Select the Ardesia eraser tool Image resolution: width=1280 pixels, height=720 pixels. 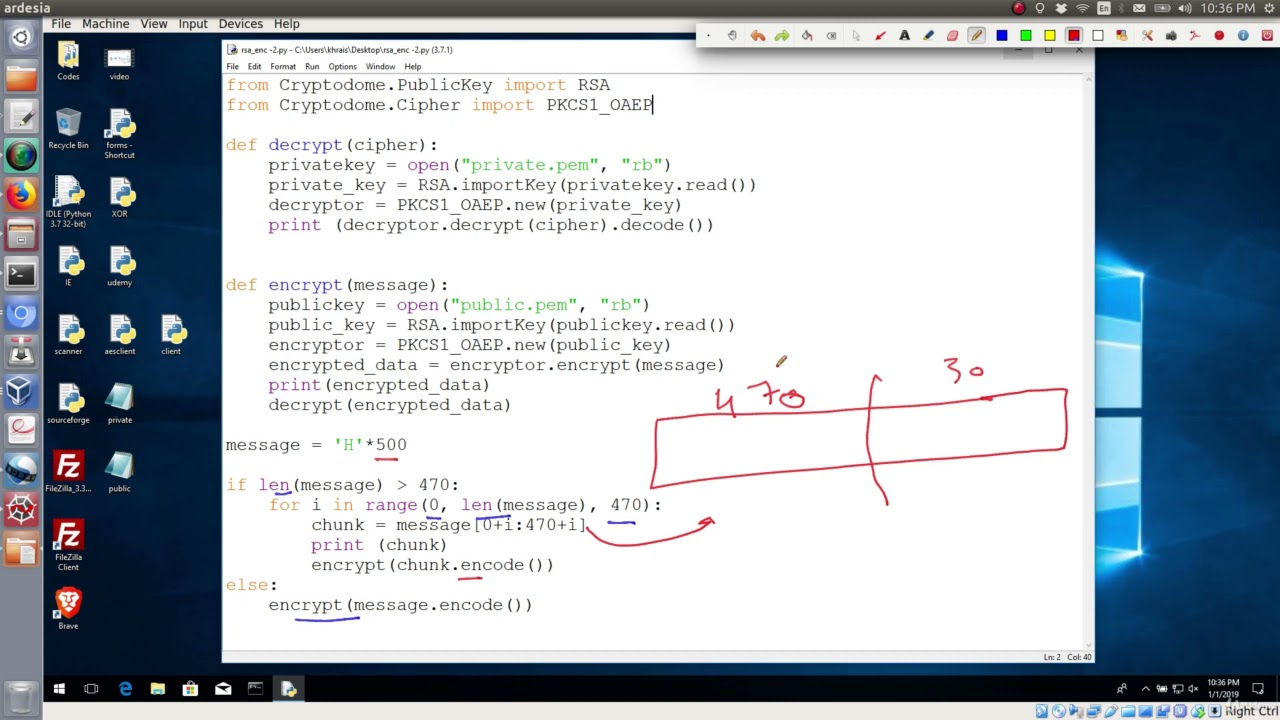pos(952,36)
